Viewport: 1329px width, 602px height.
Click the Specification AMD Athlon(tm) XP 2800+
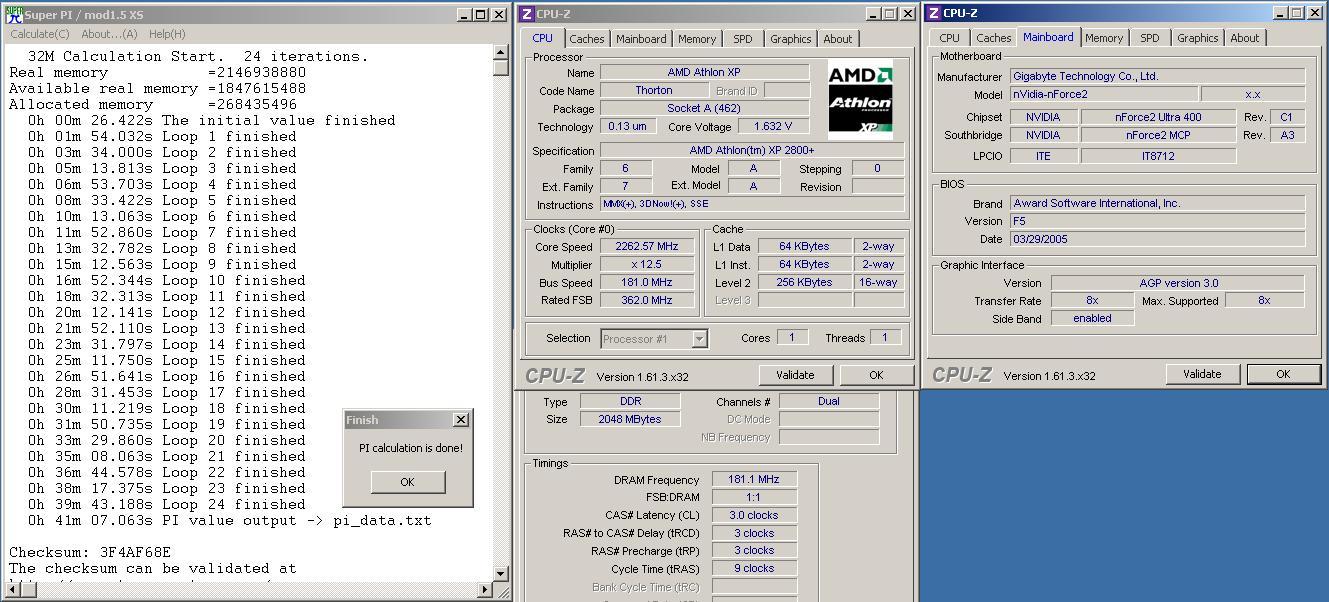click(x=752, y=150)
